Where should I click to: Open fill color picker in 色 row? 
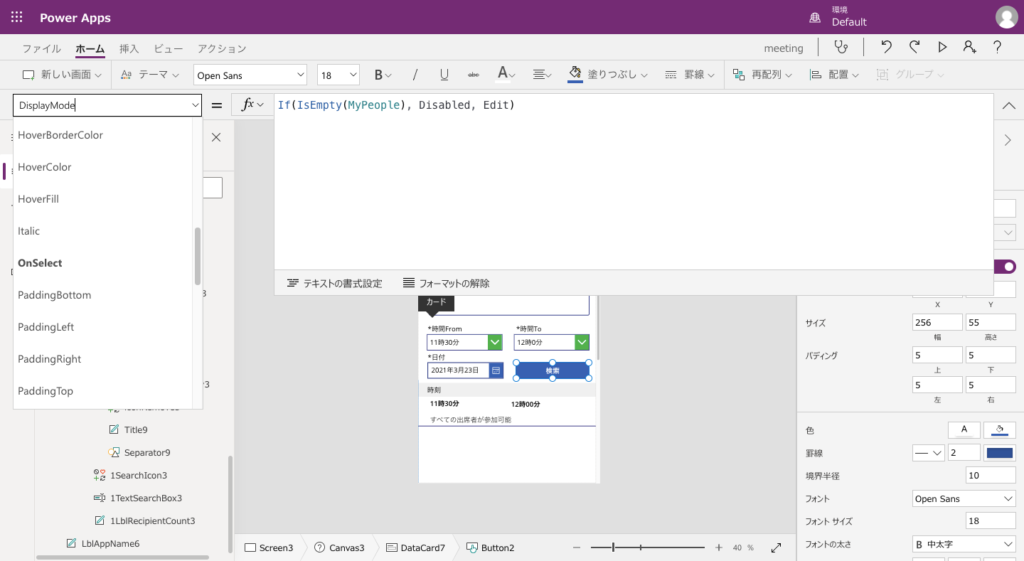tap(999, 430)
